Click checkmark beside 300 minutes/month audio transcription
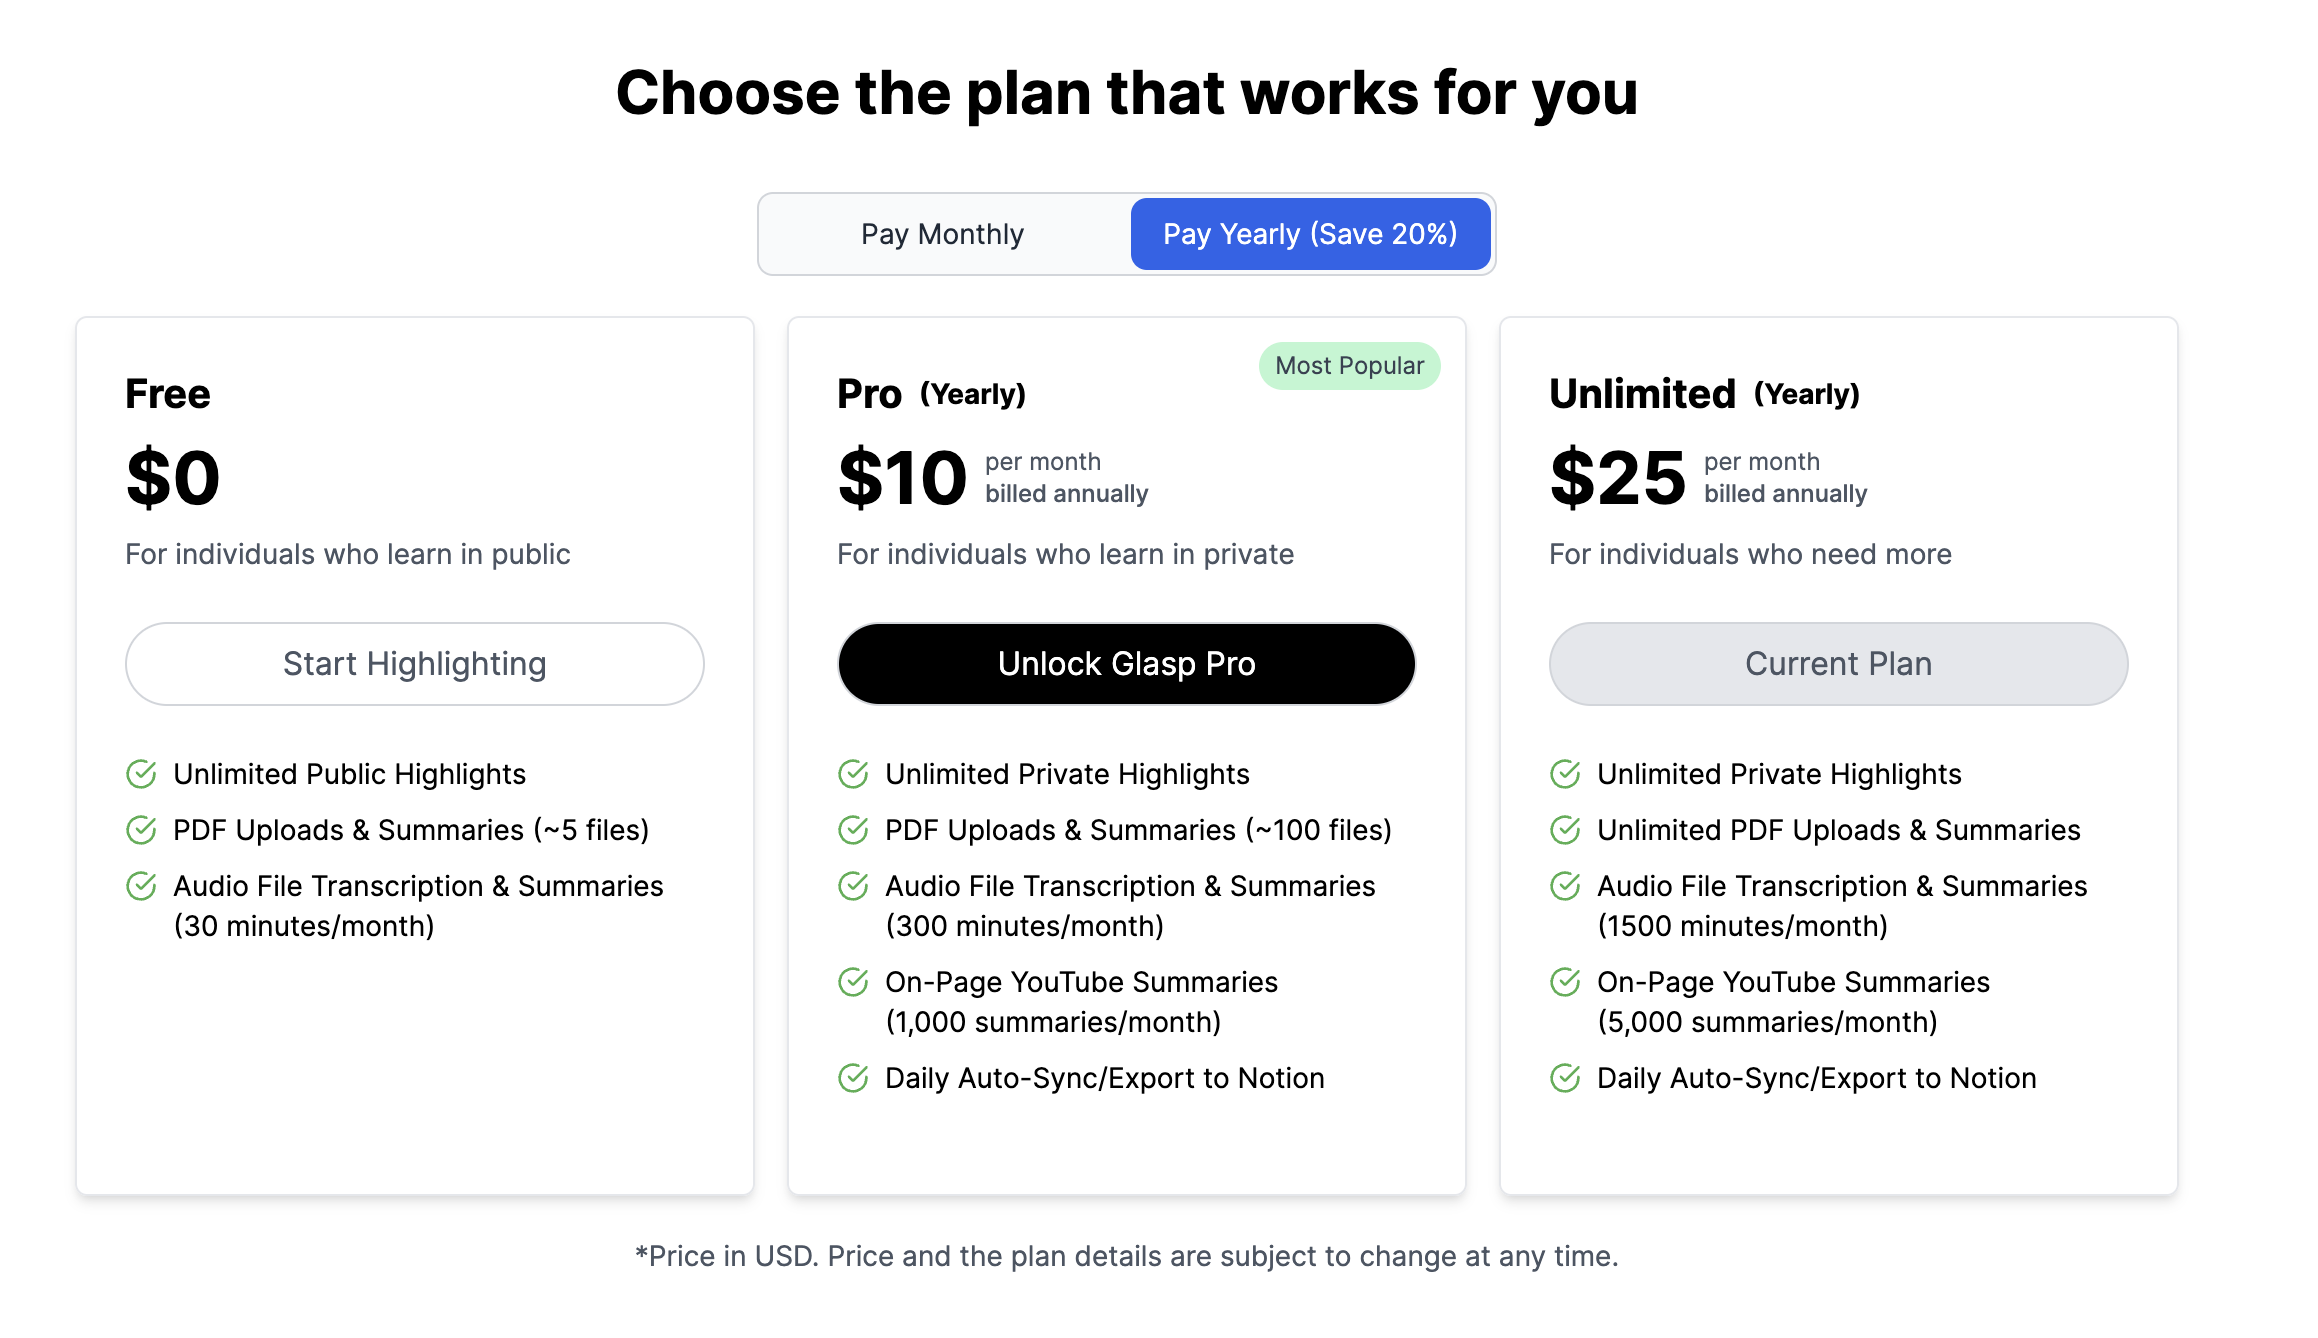The height and width of the screenshot is (1338, 2318). coord(853,886)
